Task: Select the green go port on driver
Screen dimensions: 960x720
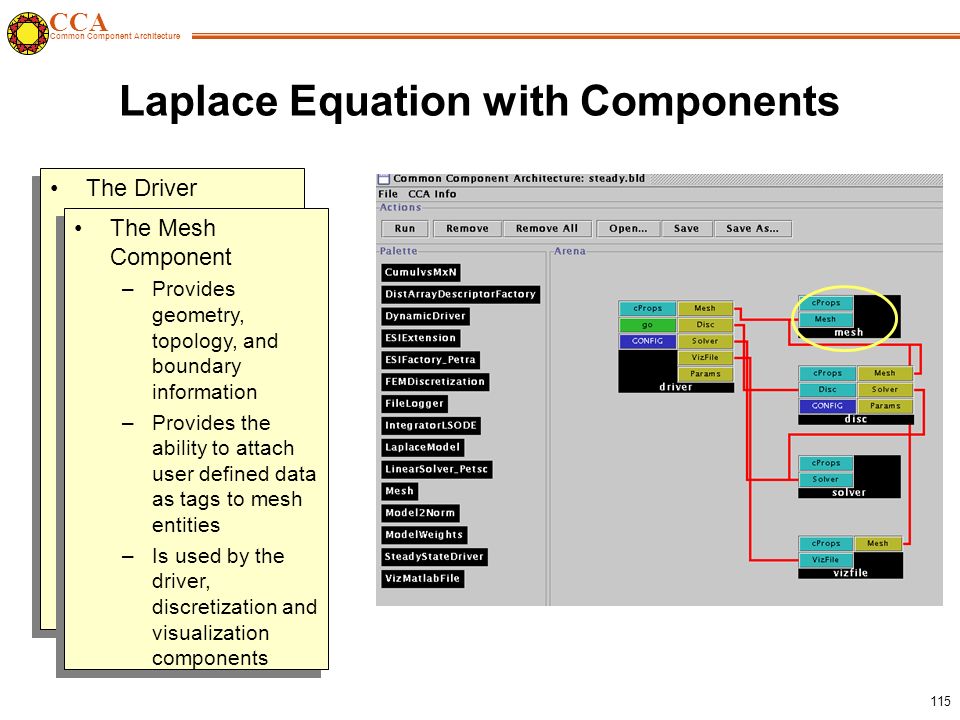Action: pyautogui.click(x=647, y=325)
